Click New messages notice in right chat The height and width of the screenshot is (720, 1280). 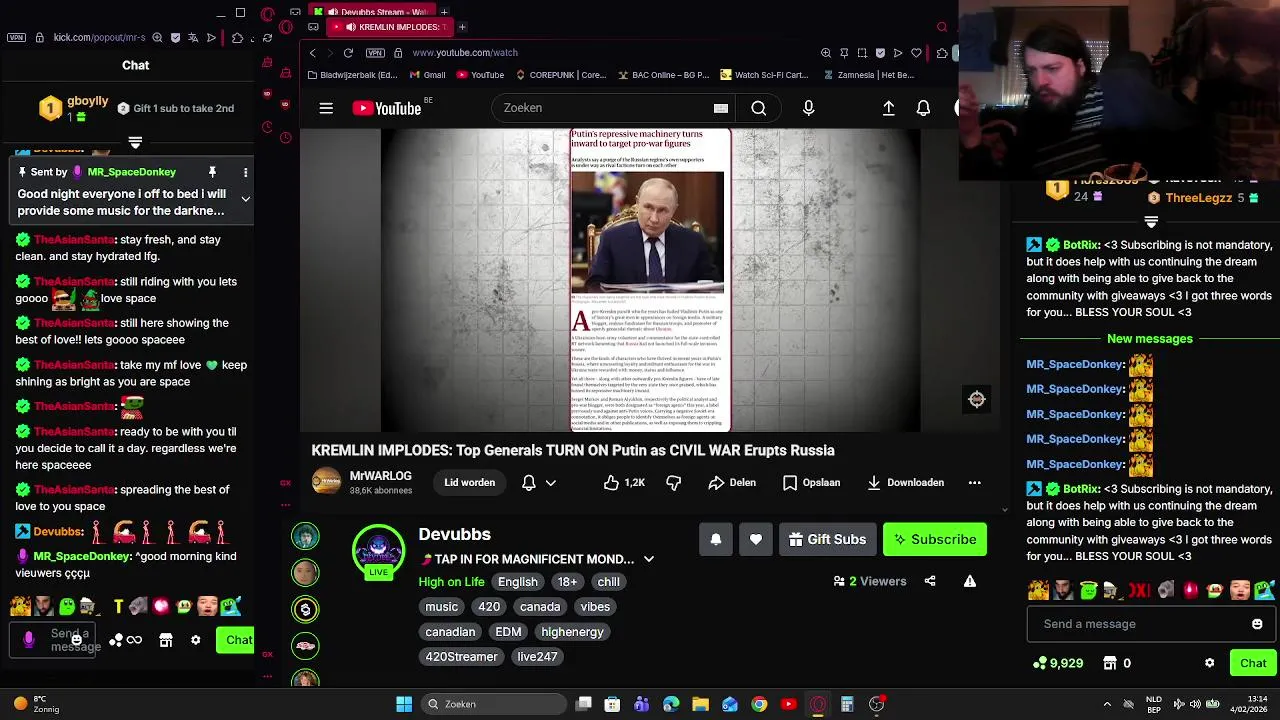[1150, 339]
